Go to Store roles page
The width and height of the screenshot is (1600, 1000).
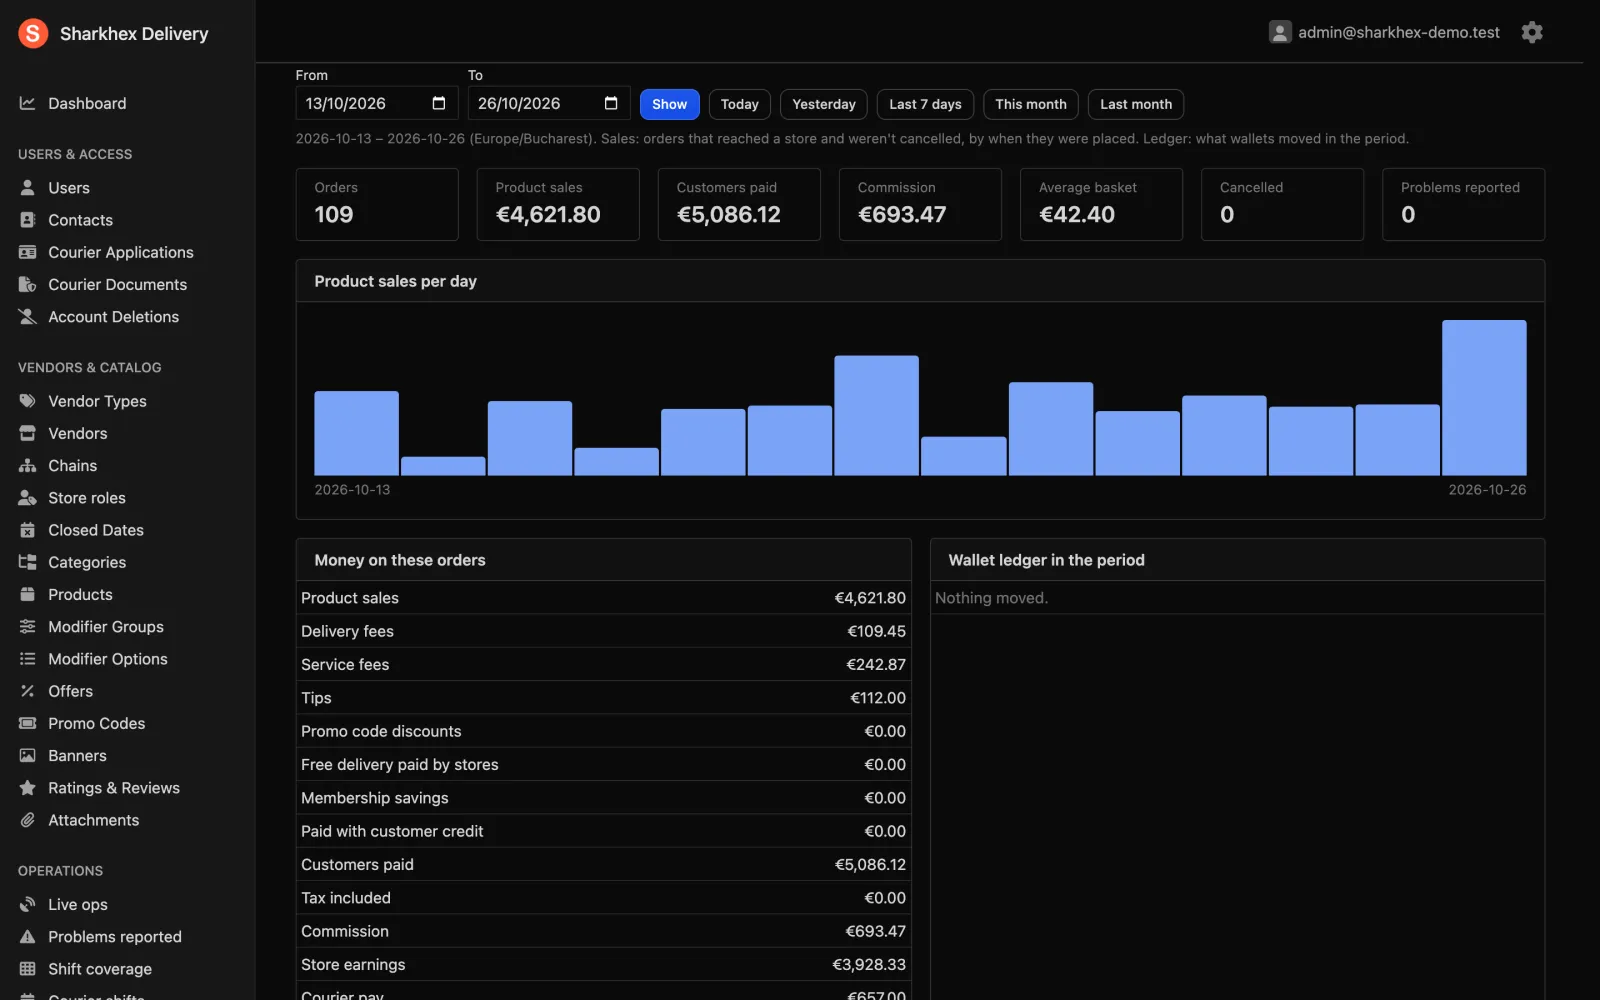click(87, 498)
